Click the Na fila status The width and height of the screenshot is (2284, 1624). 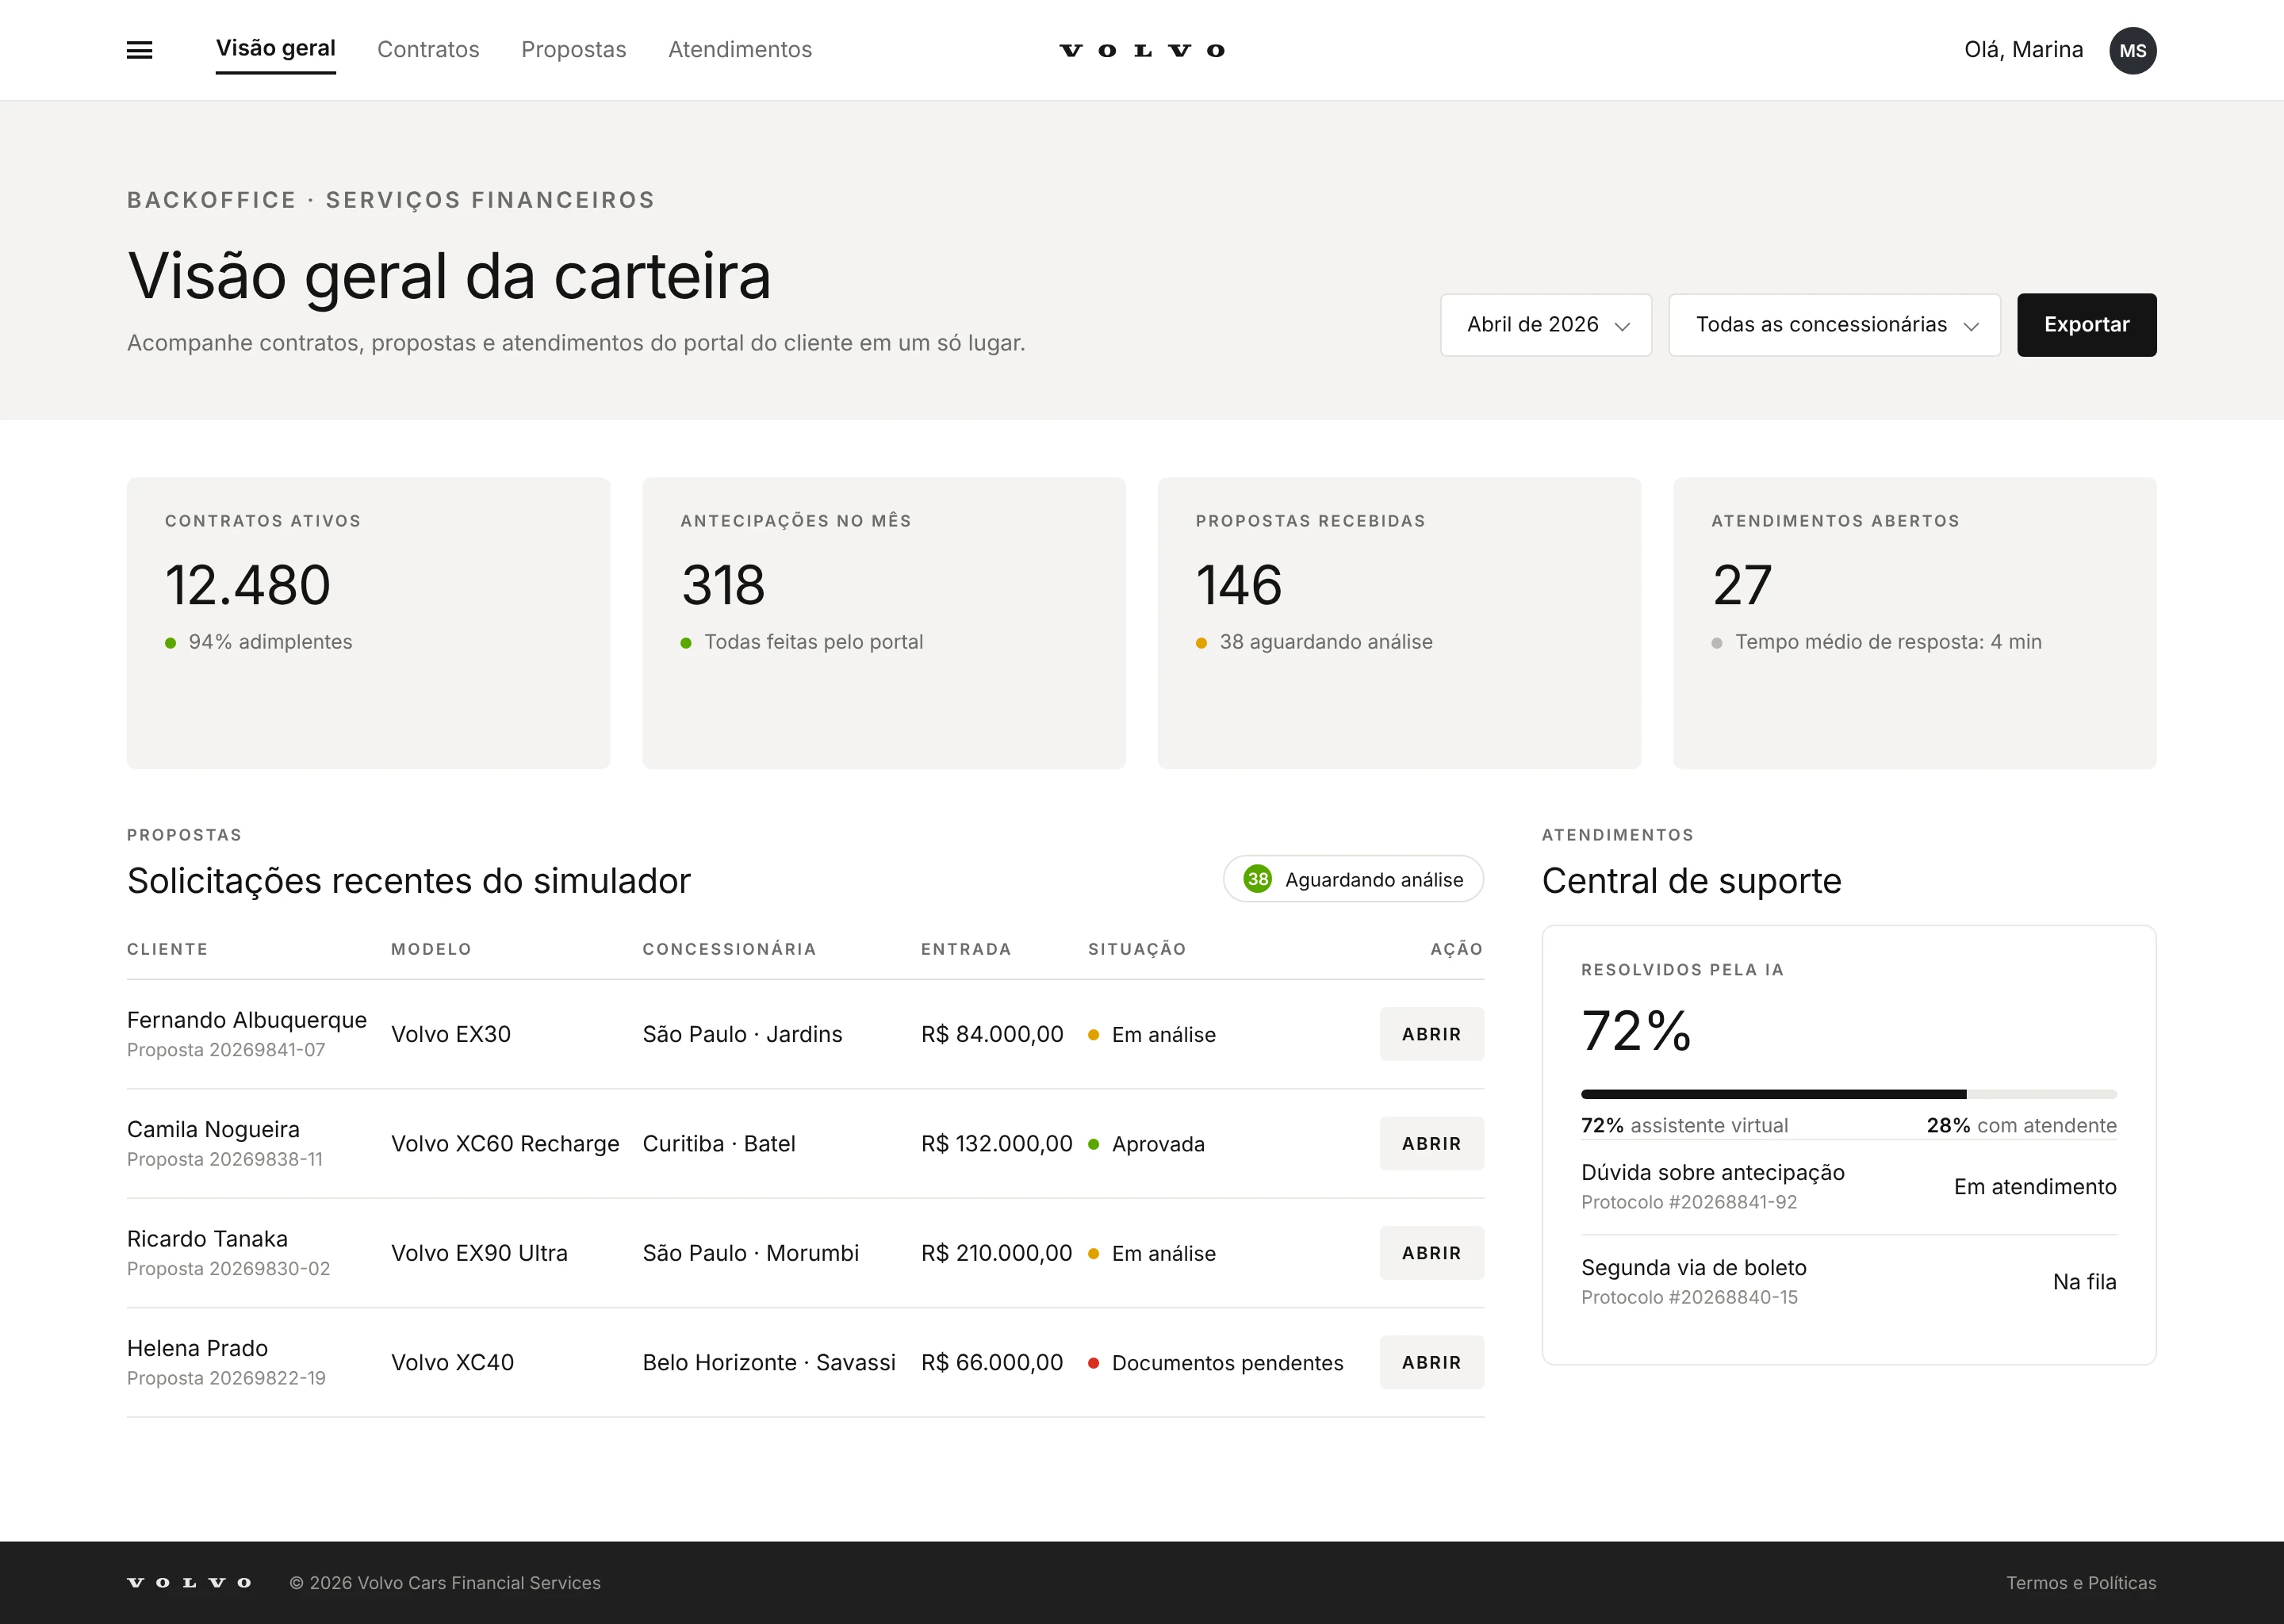(2085, 1282)
